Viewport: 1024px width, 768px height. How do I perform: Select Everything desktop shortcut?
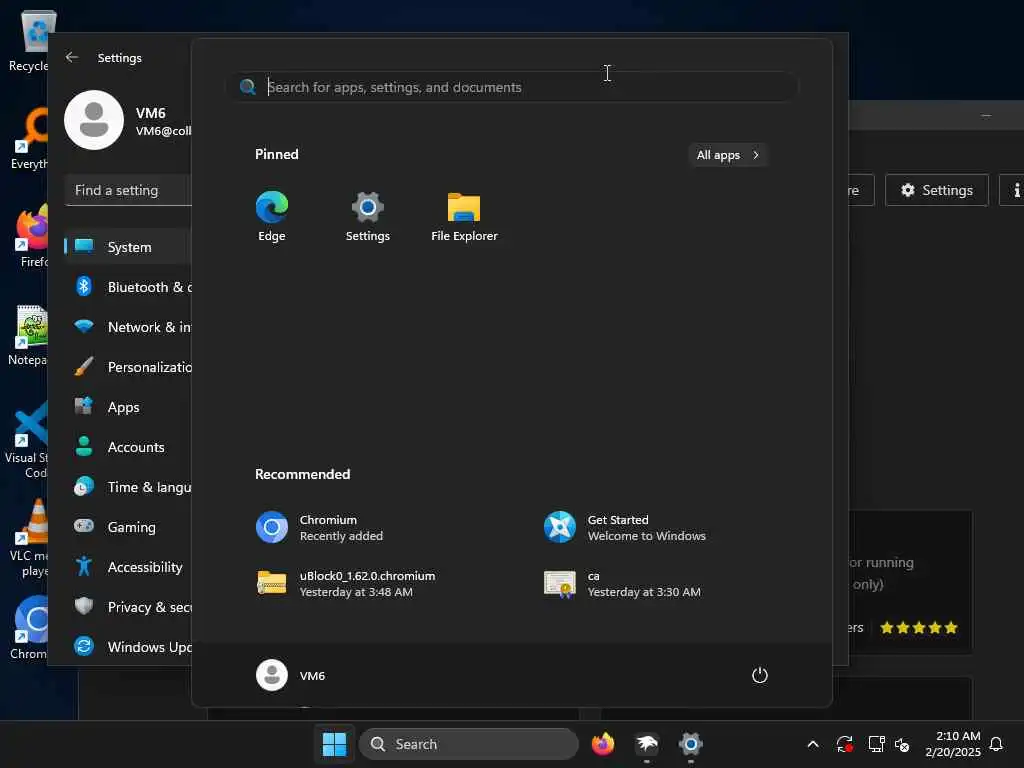[x=29, y=138]
